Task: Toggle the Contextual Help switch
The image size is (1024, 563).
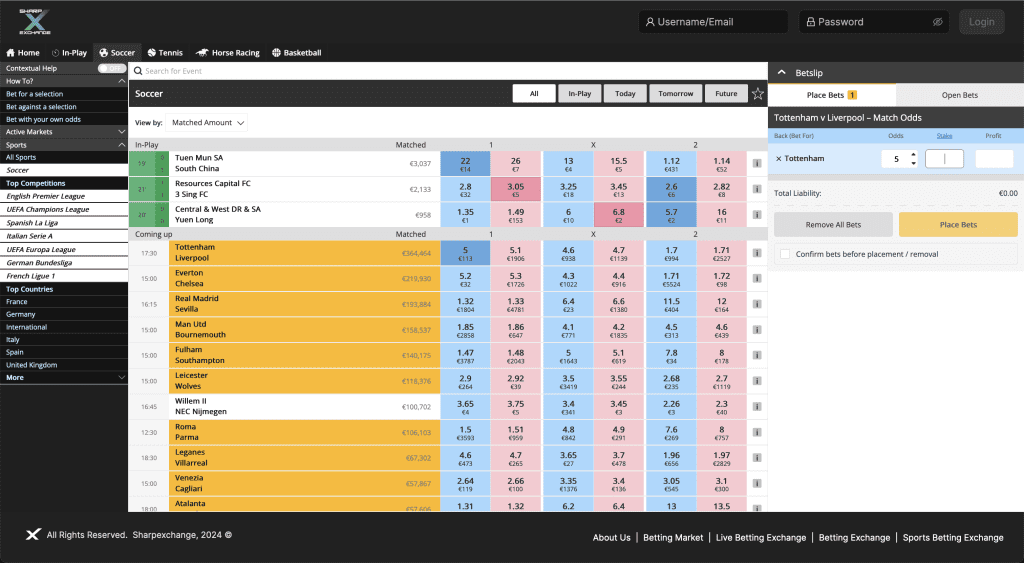Action: tap(112, 68)
